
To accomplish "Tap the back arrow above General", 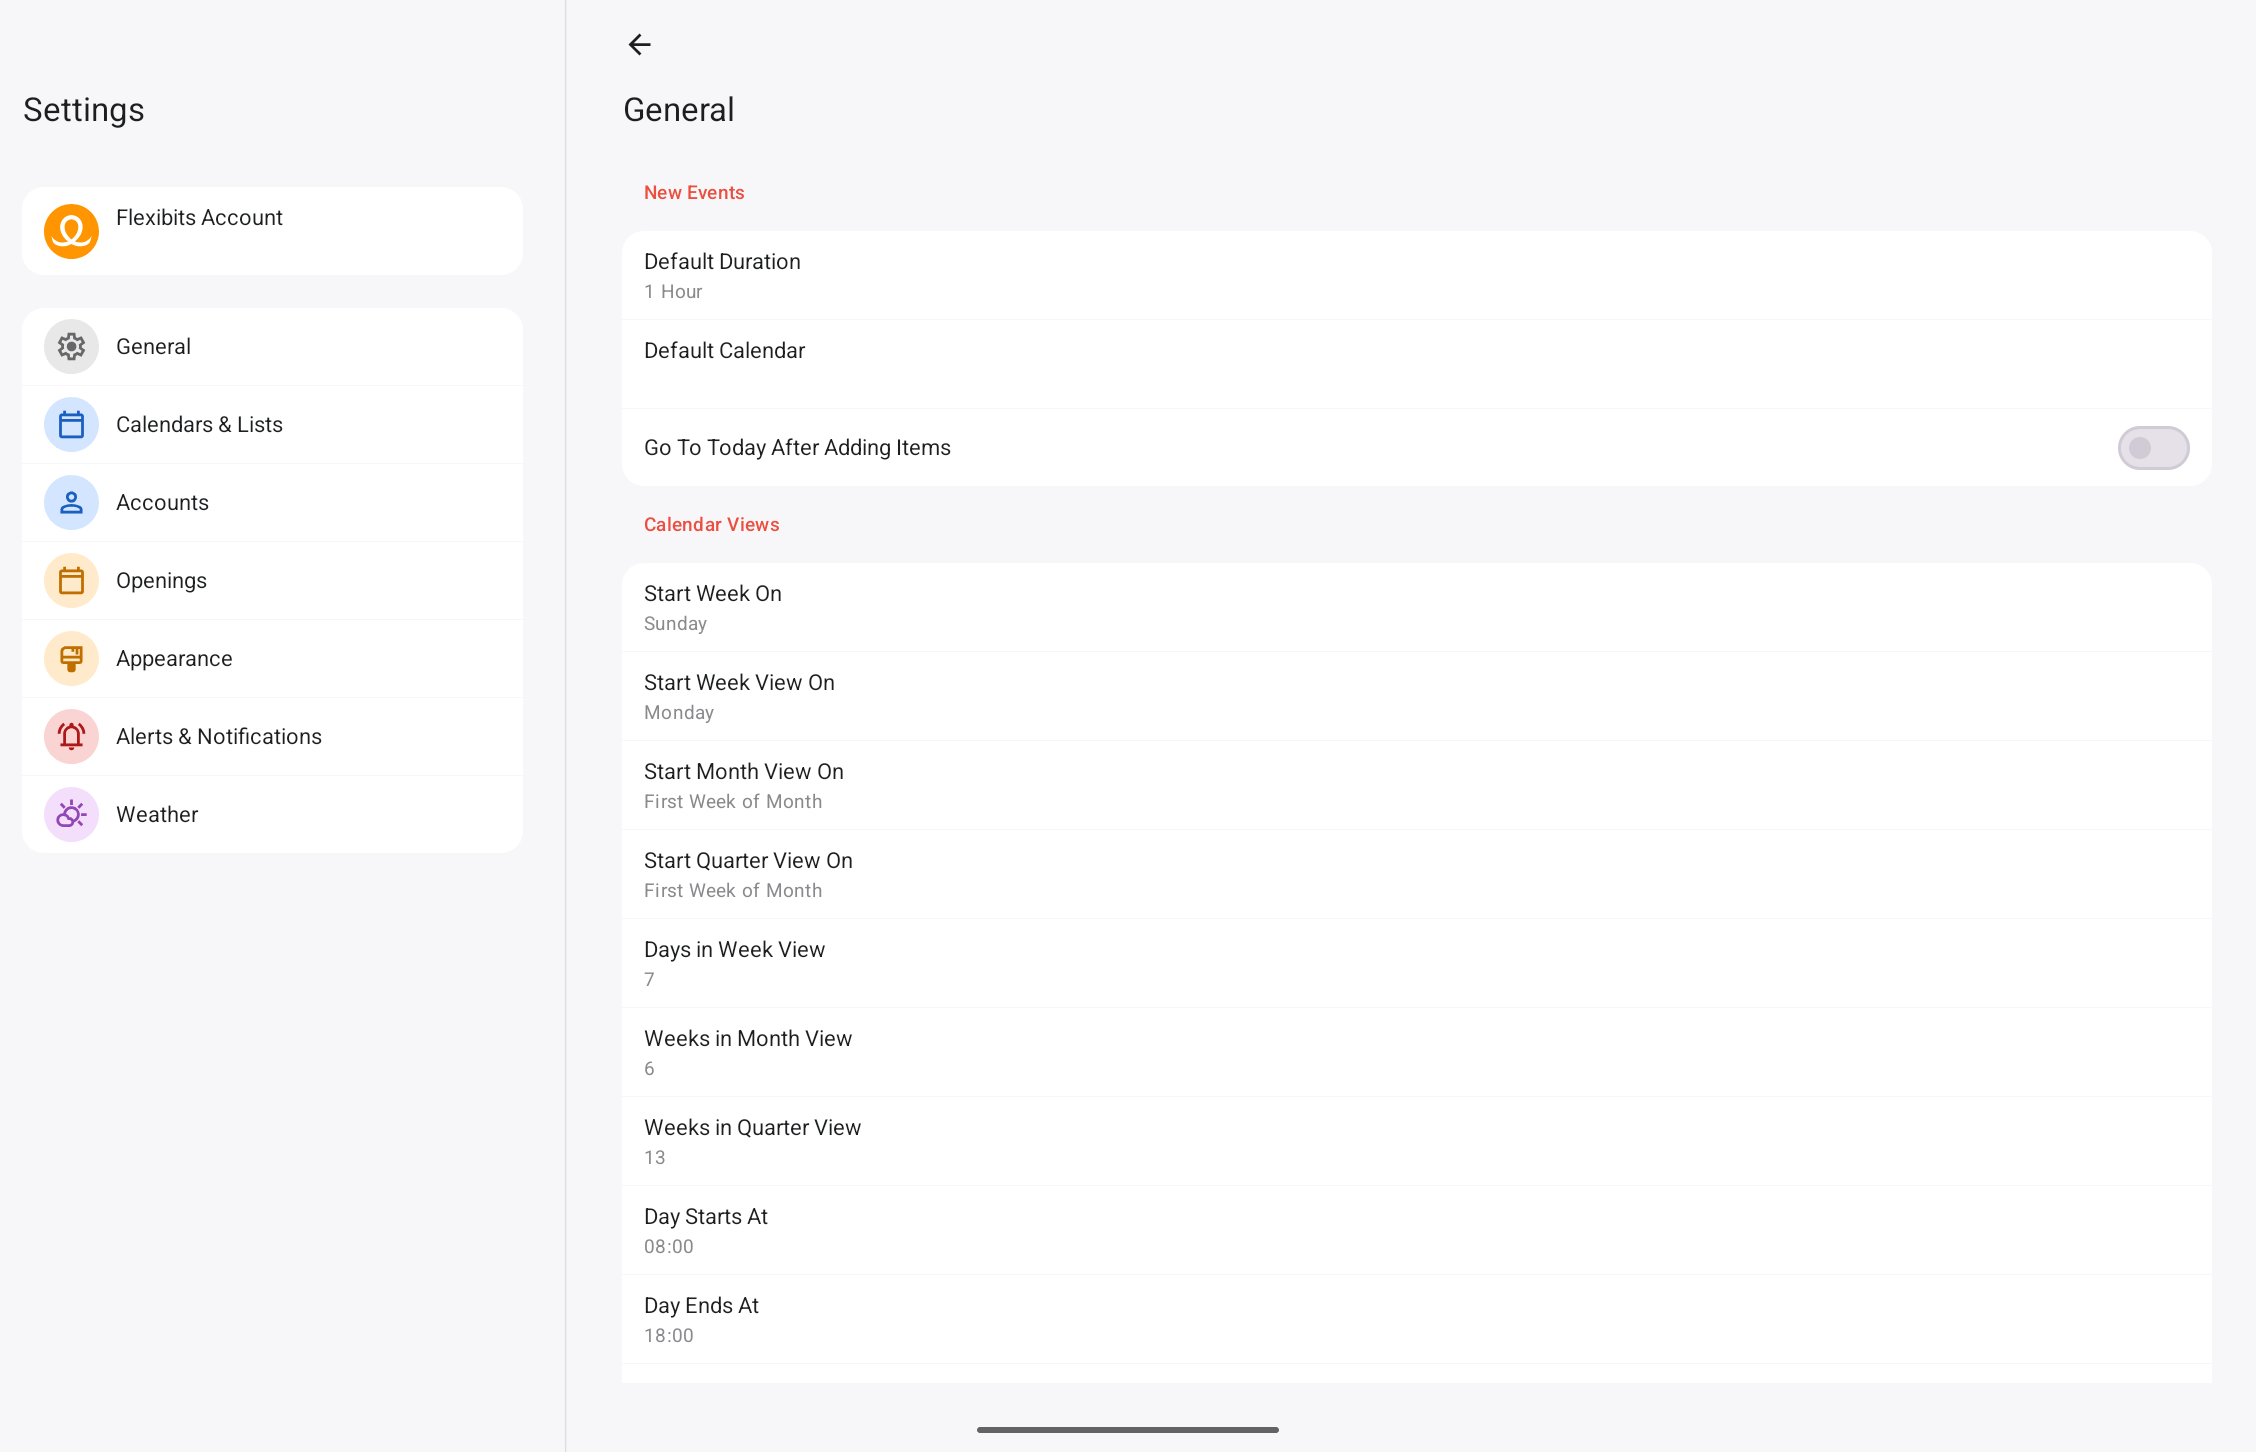I will click(639, 44).
